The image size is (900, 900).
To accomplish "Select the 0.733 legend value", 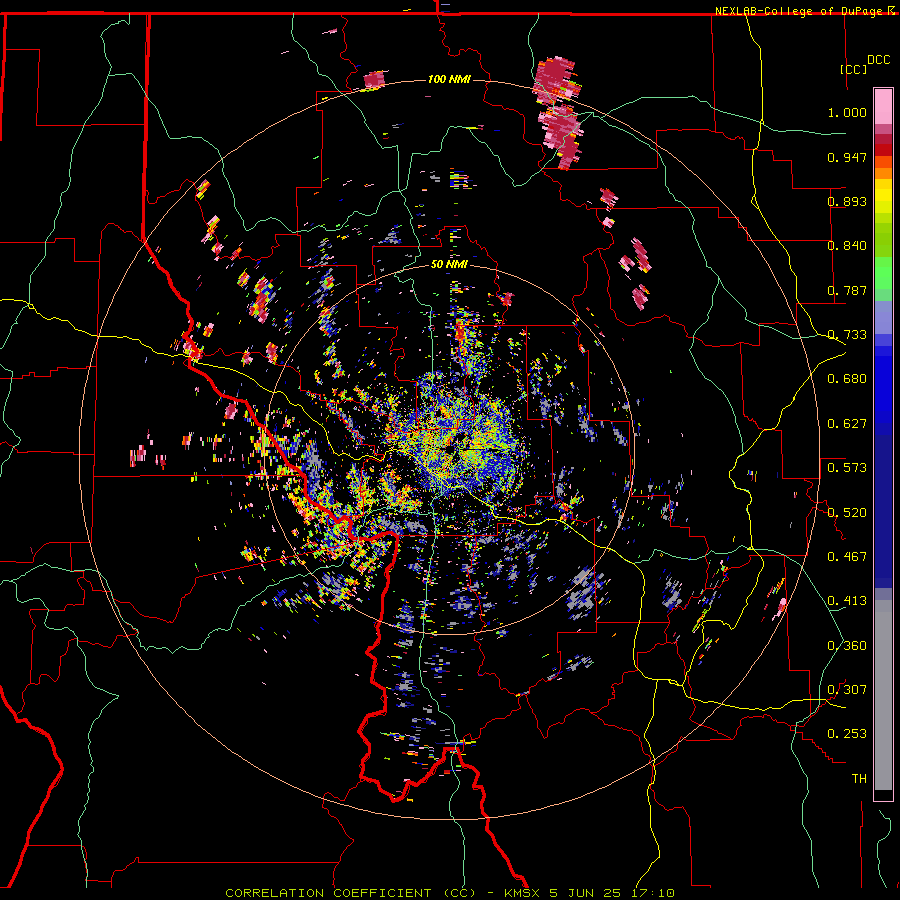I will point(847,335).
